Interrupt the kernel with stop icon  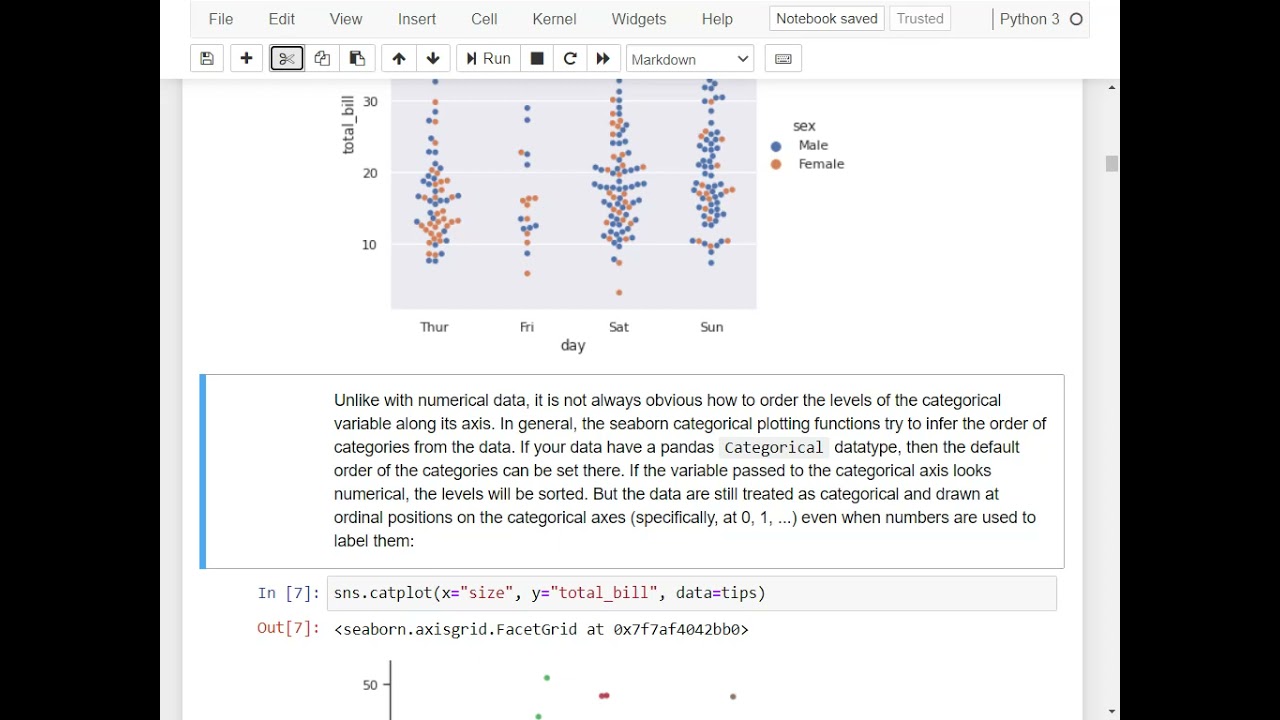[x=537, y=59]
